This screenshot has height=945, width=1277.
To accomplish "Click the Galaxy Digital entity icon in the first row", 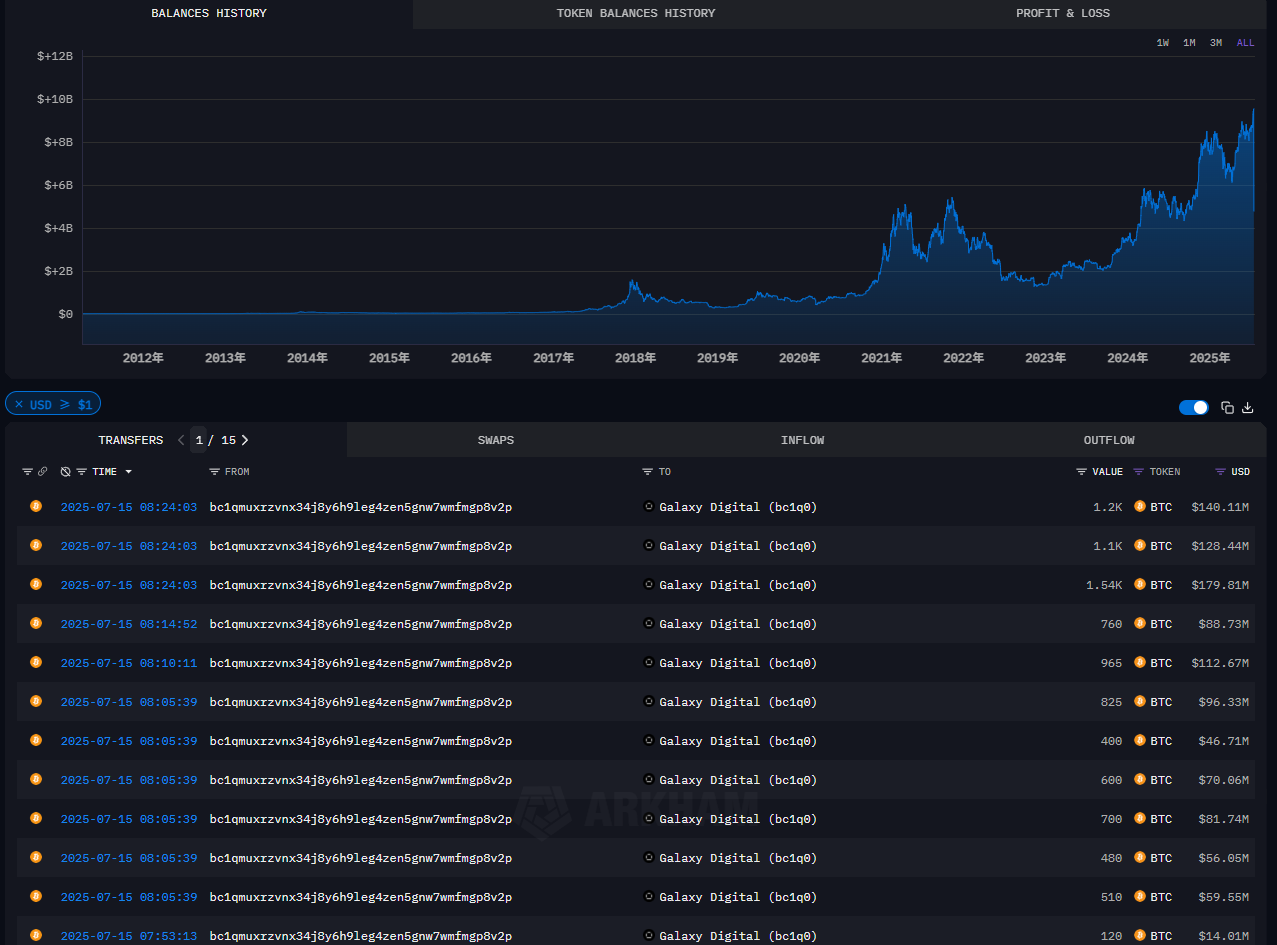I will point(648,507).
